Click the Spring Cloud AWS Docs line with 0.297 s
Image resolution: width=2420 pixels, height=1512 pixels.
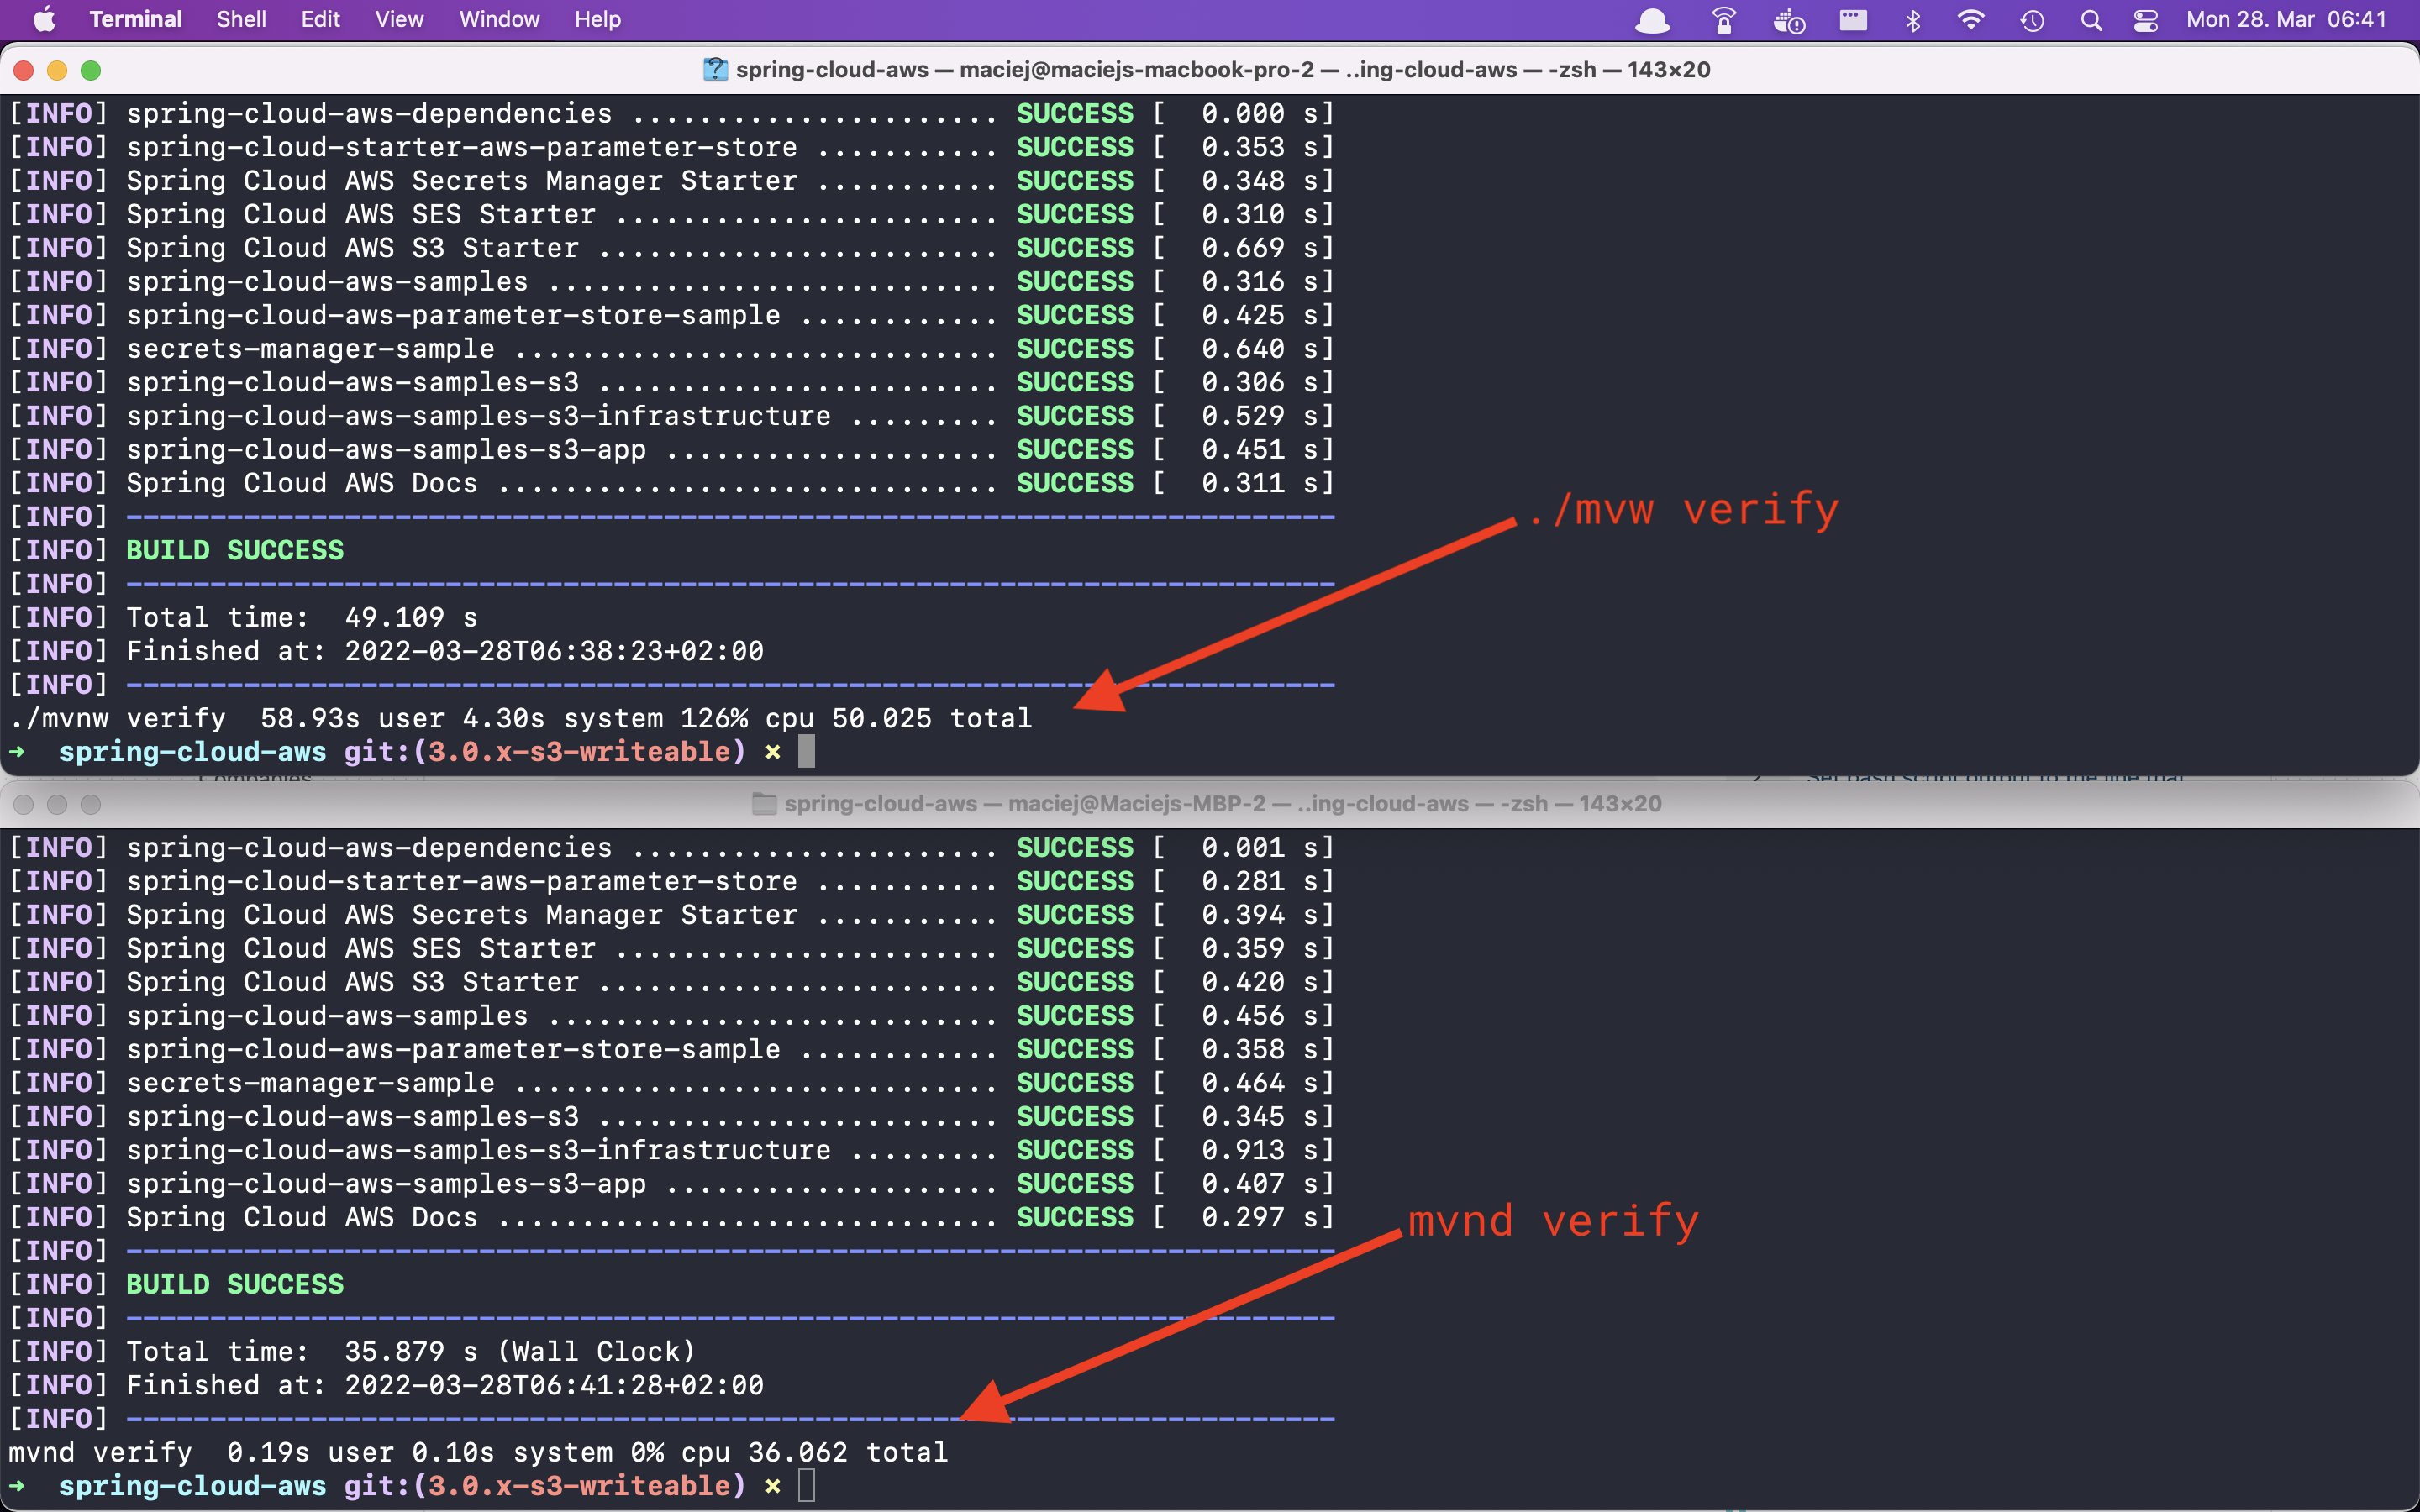pos(672,1217)
